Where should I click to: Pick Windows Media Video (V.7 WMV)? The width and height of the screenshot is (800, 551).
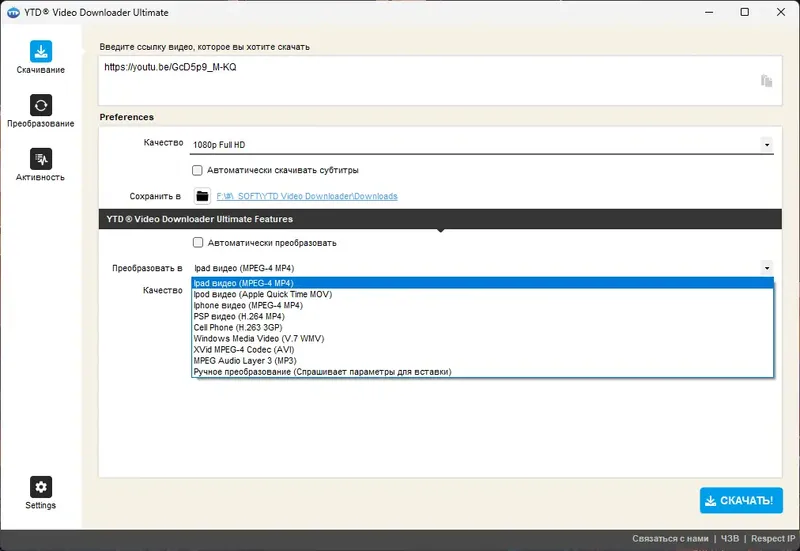pos(483,339)
